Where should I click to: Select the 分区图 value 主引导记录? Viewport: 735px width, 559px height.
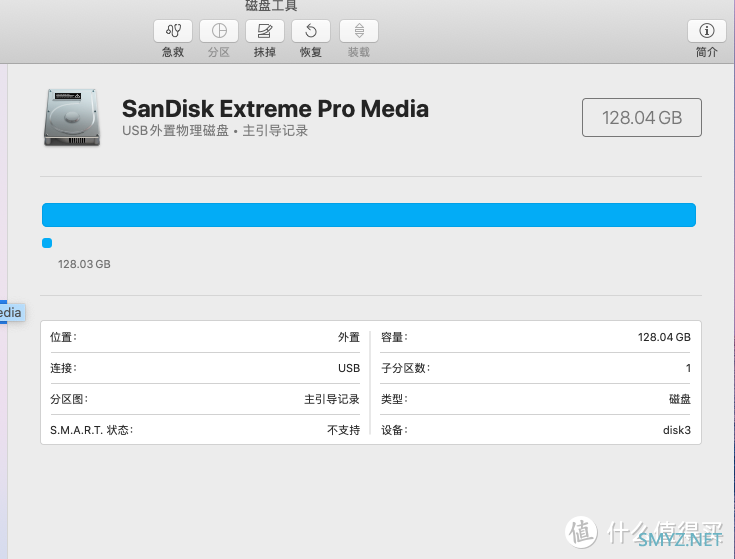[x=332, y=399]
